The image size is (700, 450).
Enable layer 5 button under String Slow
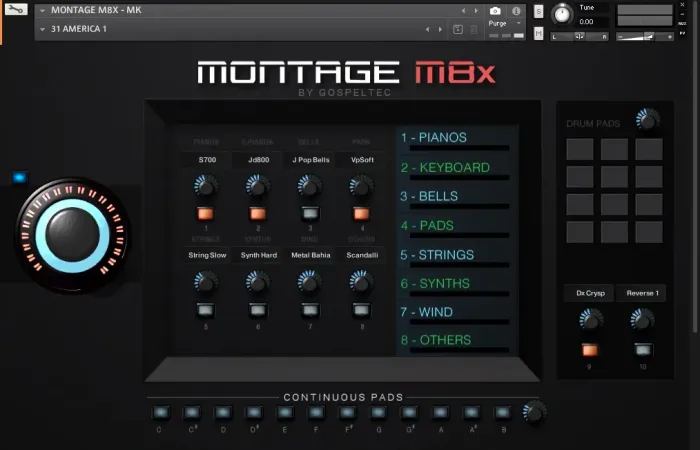click(x=205, y=309)
